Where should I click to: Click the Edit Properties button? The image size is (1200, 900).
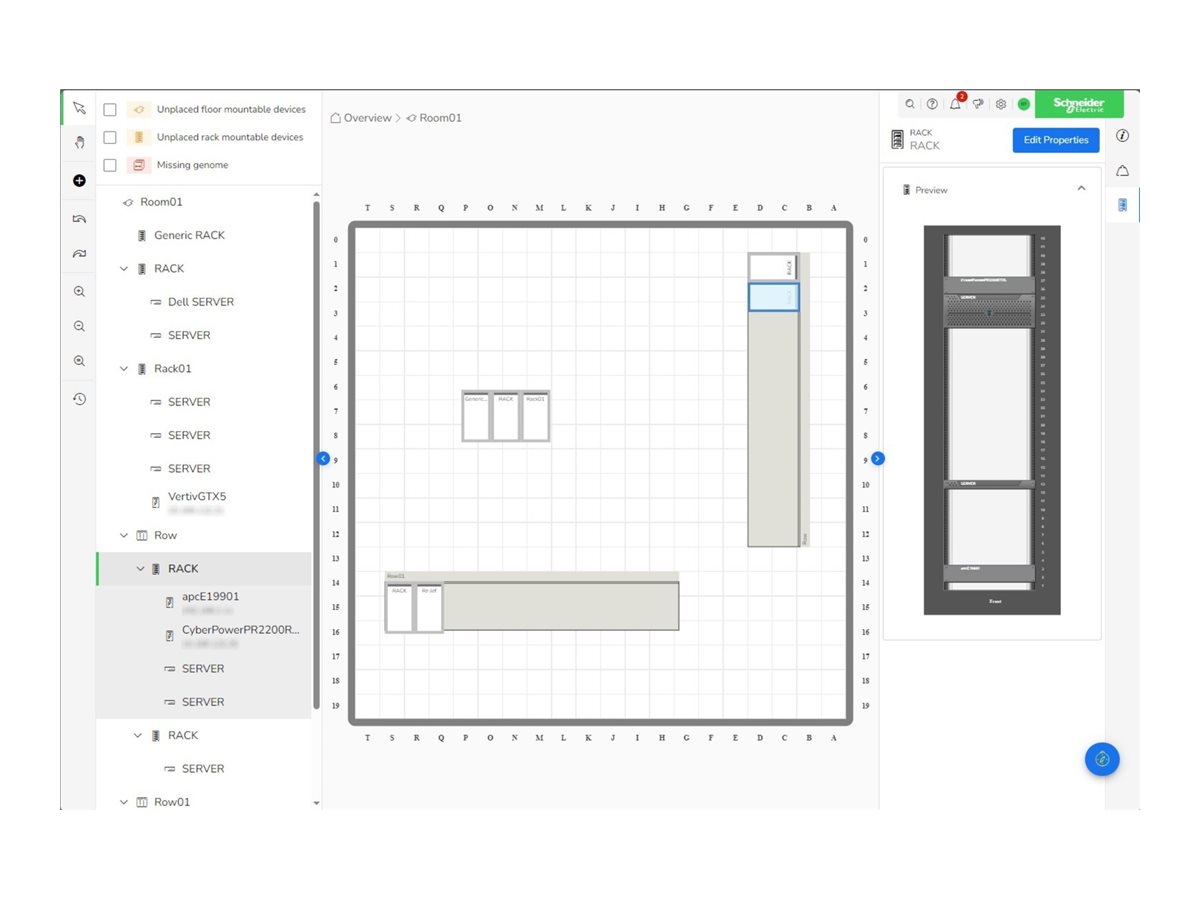pos(1055,140)
